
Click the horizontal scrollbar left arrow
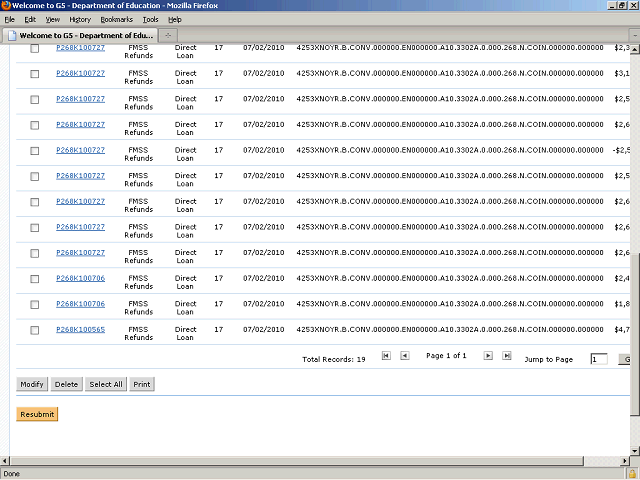(x=5, y=460)
